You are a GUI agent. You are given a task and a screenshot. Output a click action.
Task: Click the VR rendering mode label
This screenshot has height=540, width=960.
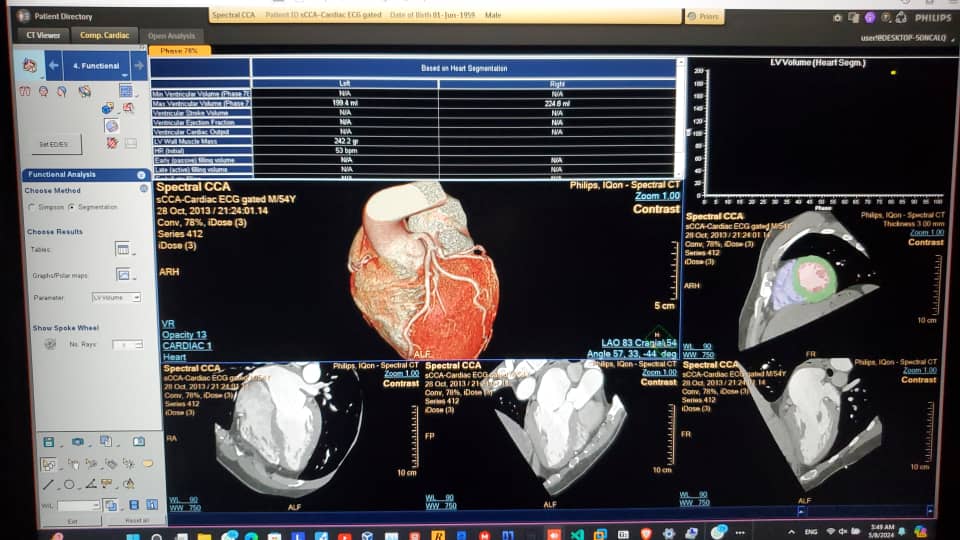(x=168, y=324)
